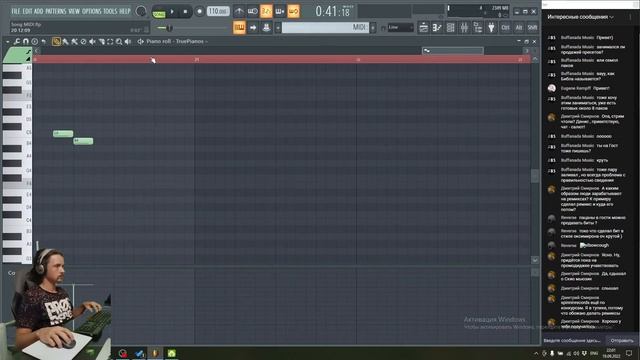Viewport: 640px width, 360px height.
Task: Toggle wait for input before playing
Action: coord(253,11)
